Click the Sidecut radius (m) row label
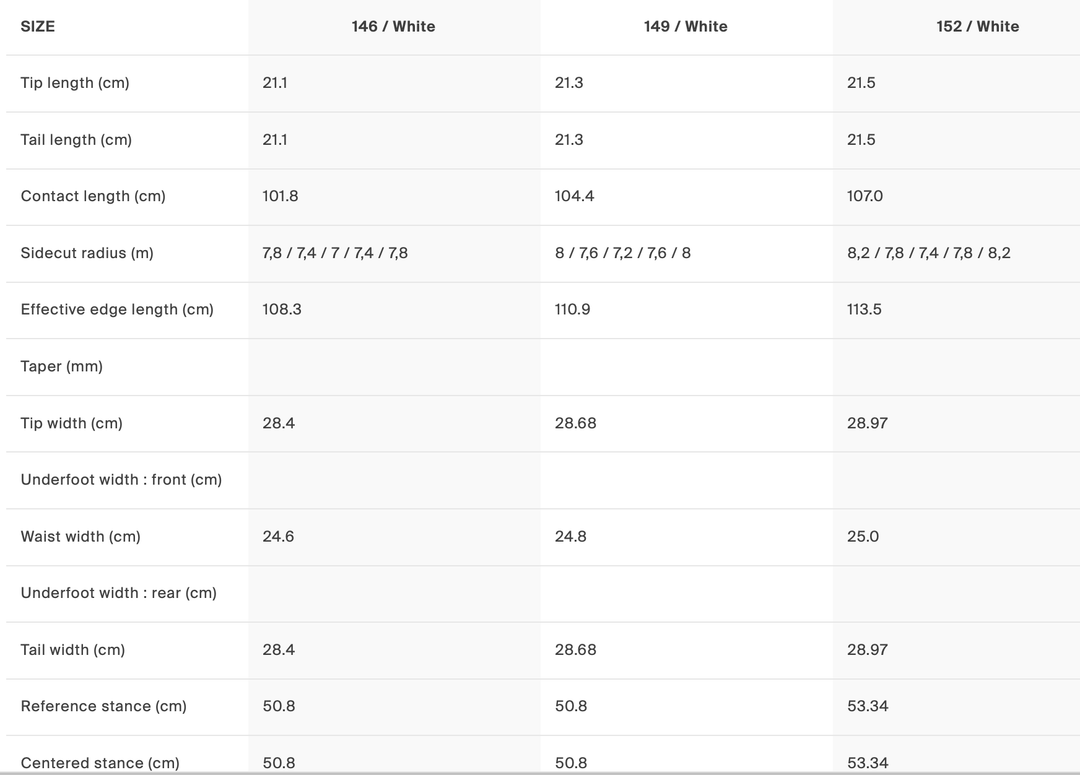The height and width of the screenshot is (775, 1080). tap(87, 253)
